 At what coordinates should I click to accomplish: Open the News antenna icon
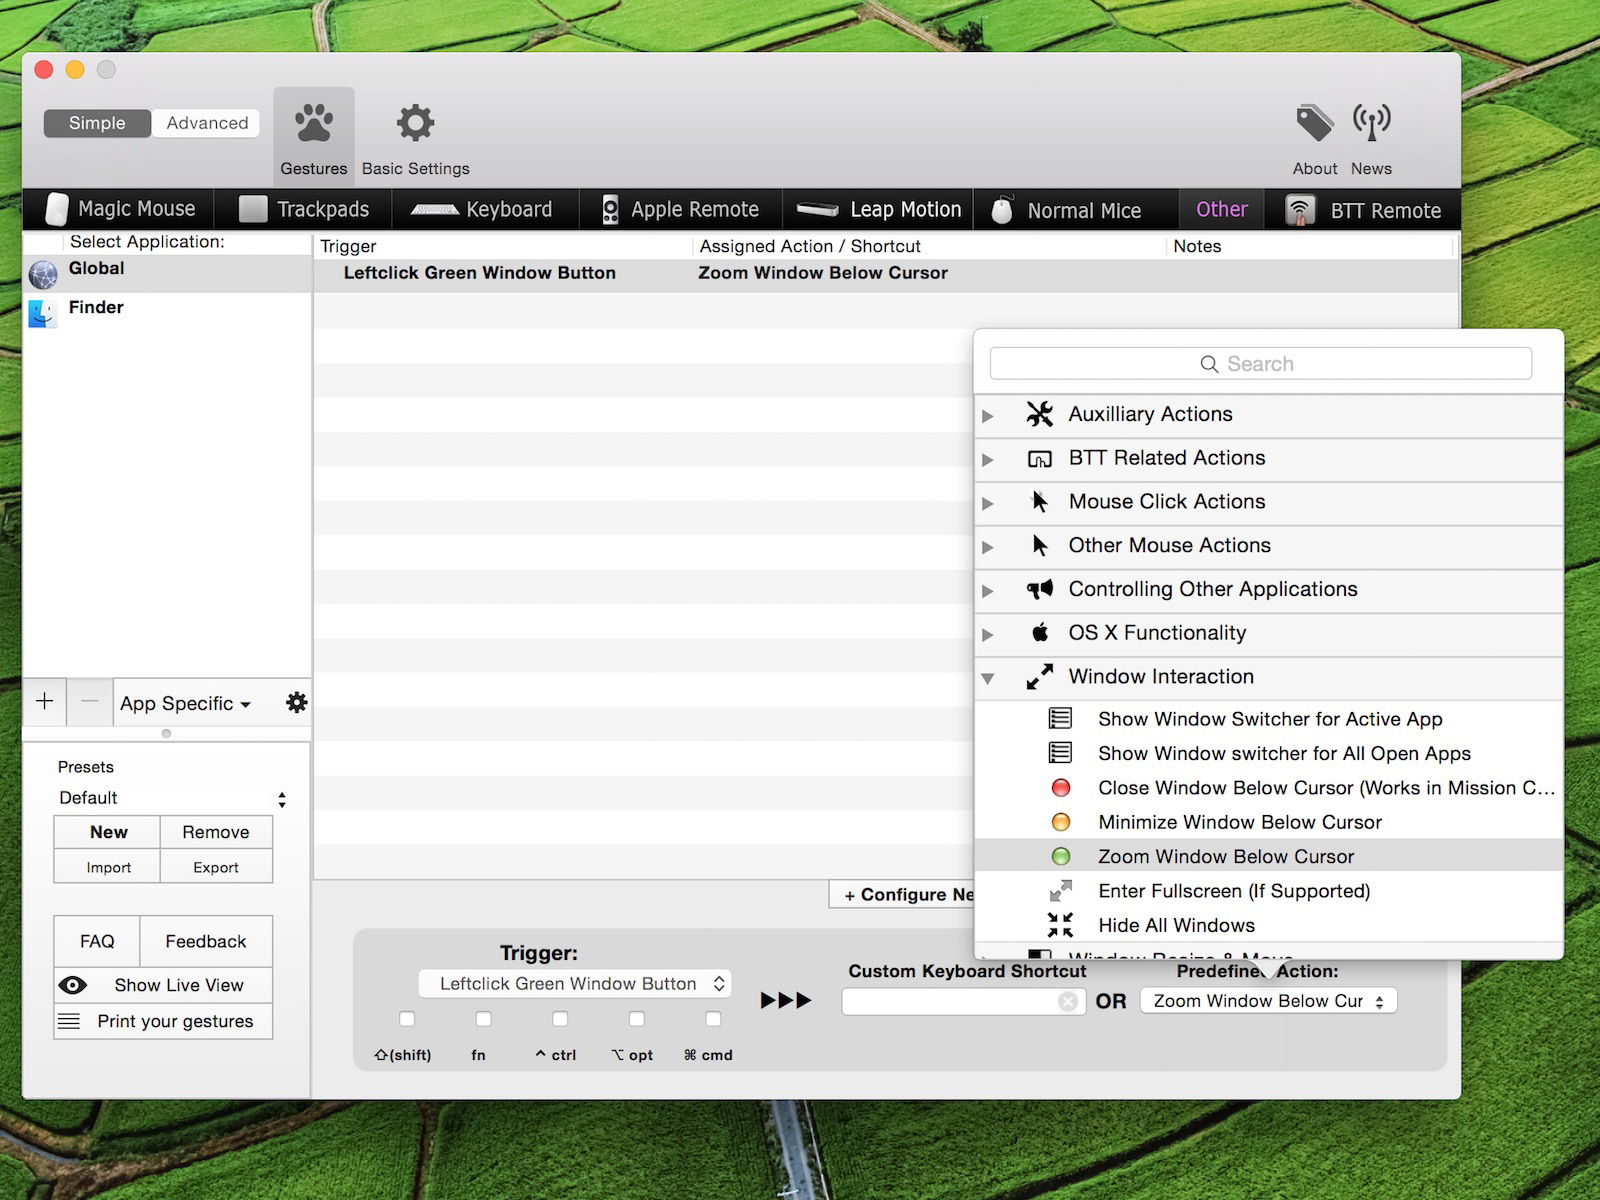(1371, 123)
